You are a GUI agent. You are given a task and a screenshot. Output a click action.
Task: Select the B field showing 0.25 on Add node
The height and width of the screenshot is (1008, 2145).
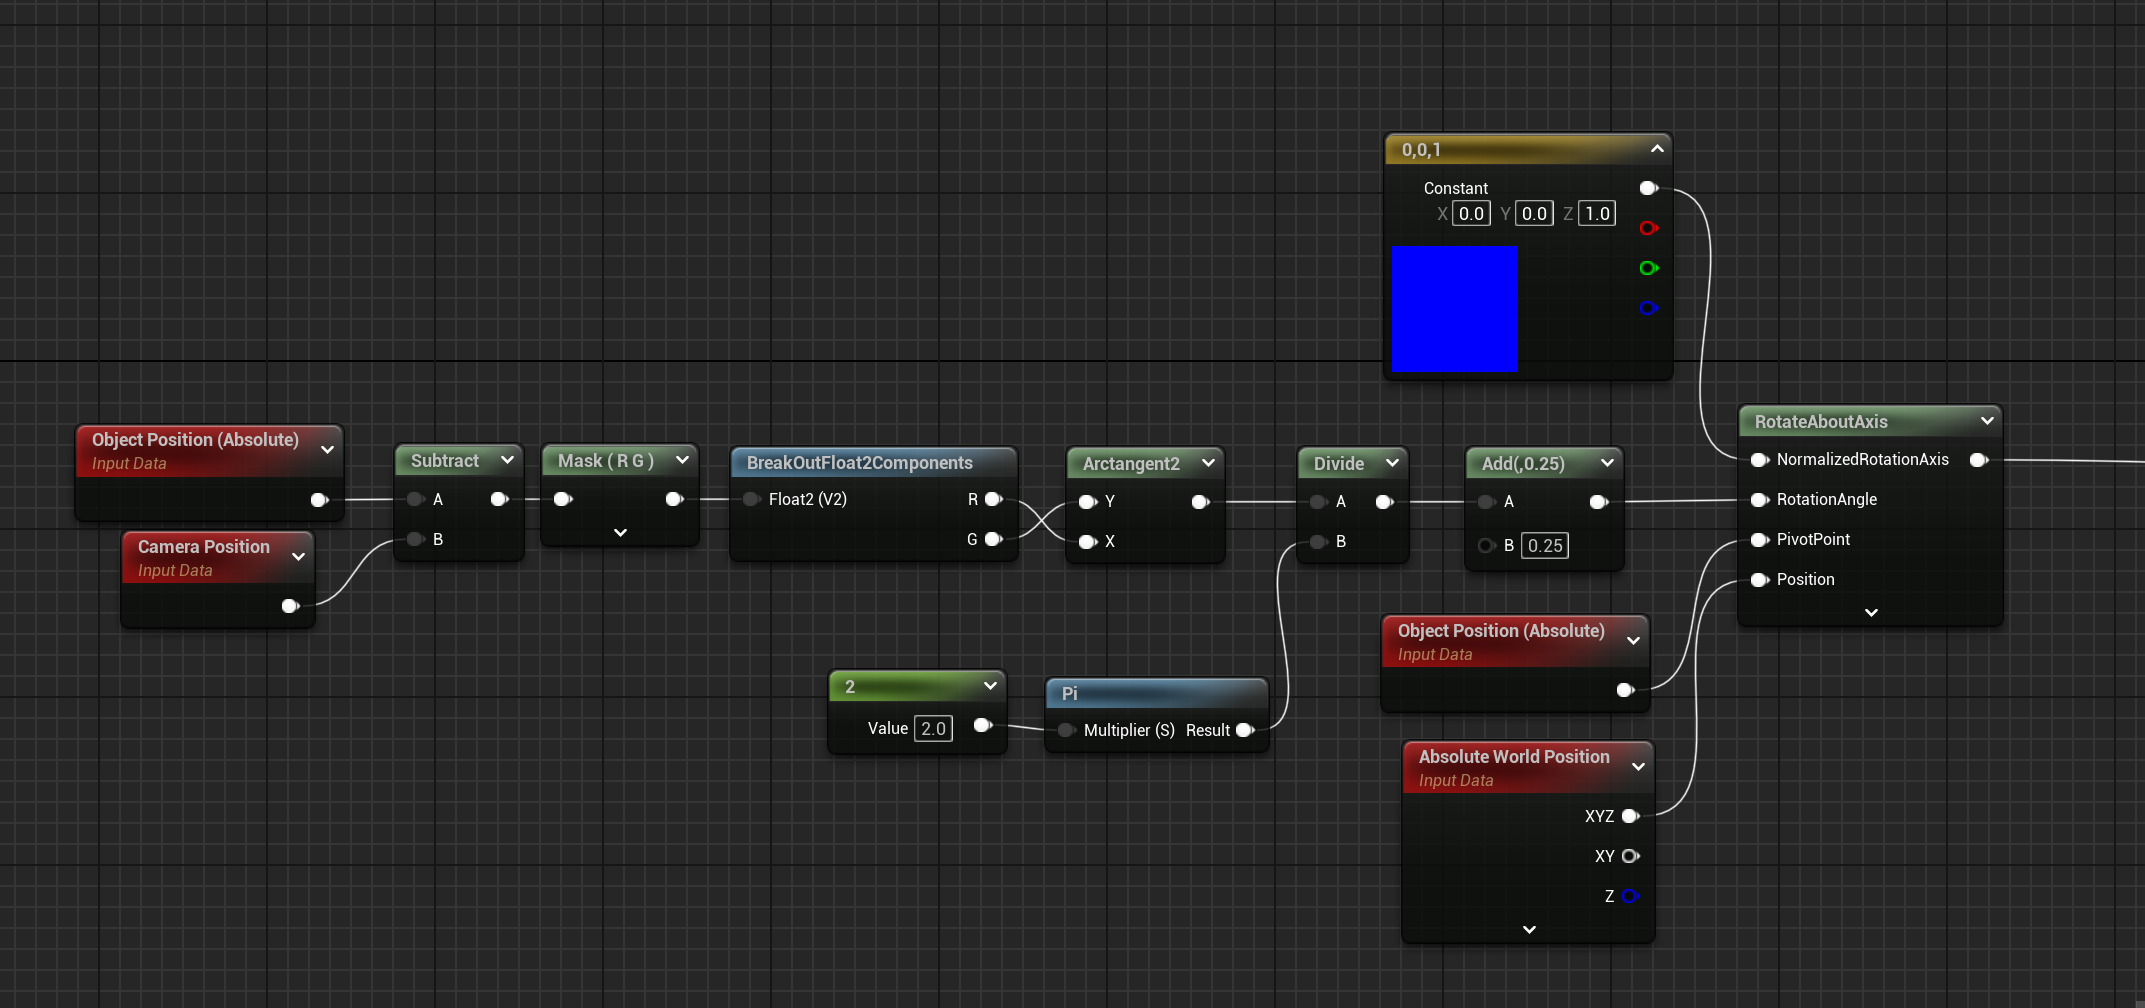(1545, 545)
